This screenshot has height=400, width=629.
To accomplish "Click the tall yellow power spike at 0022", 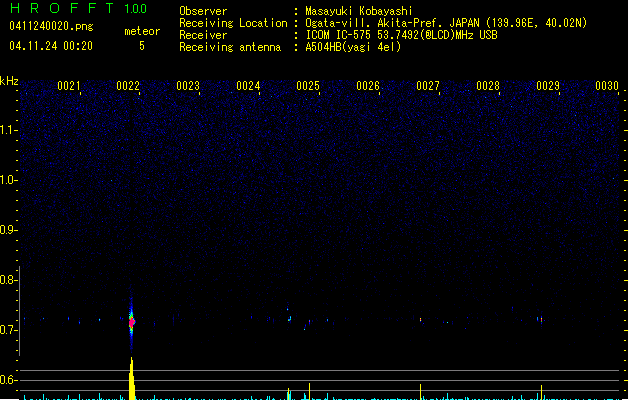I will 132,378.
